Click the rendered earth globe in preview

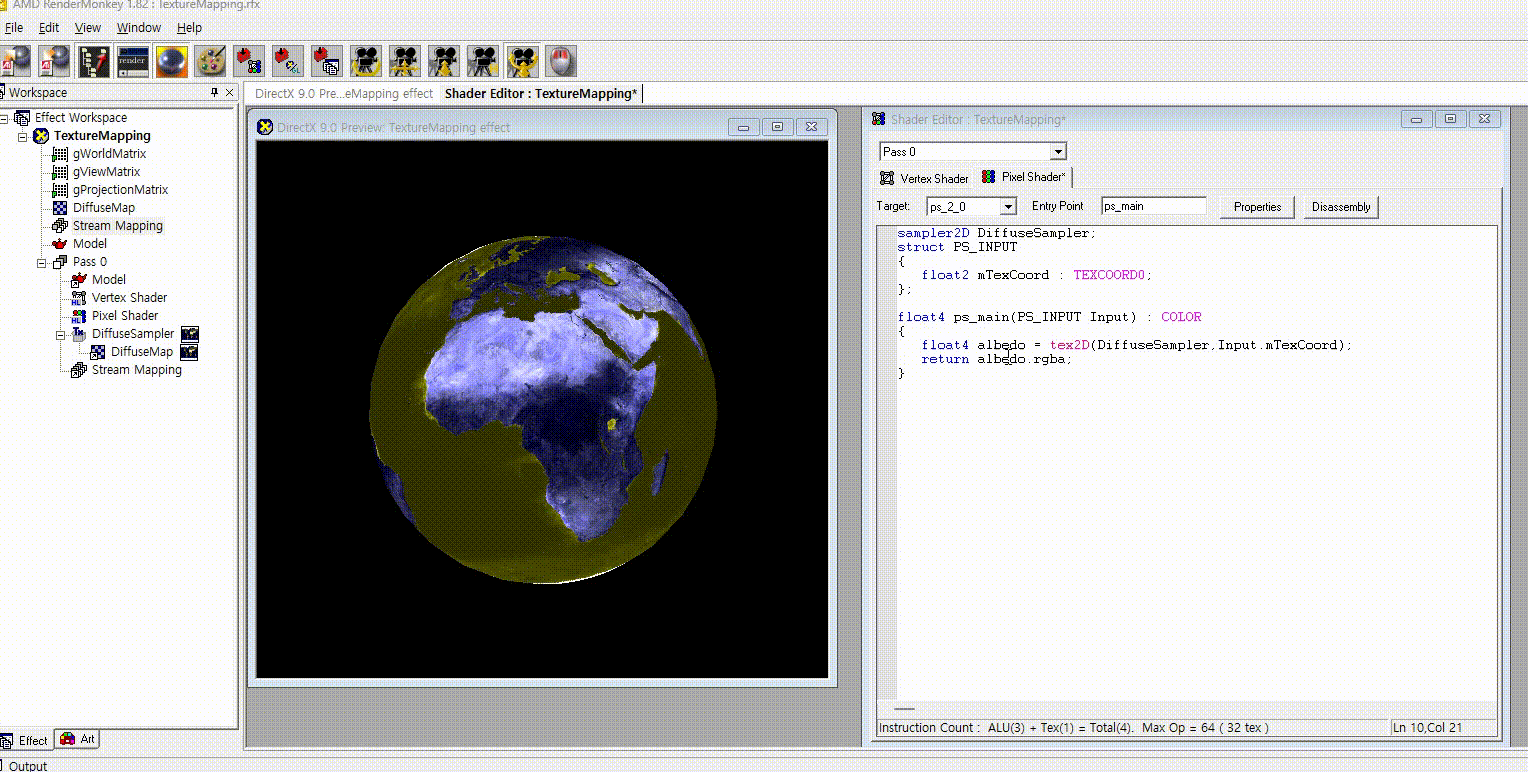541,408
